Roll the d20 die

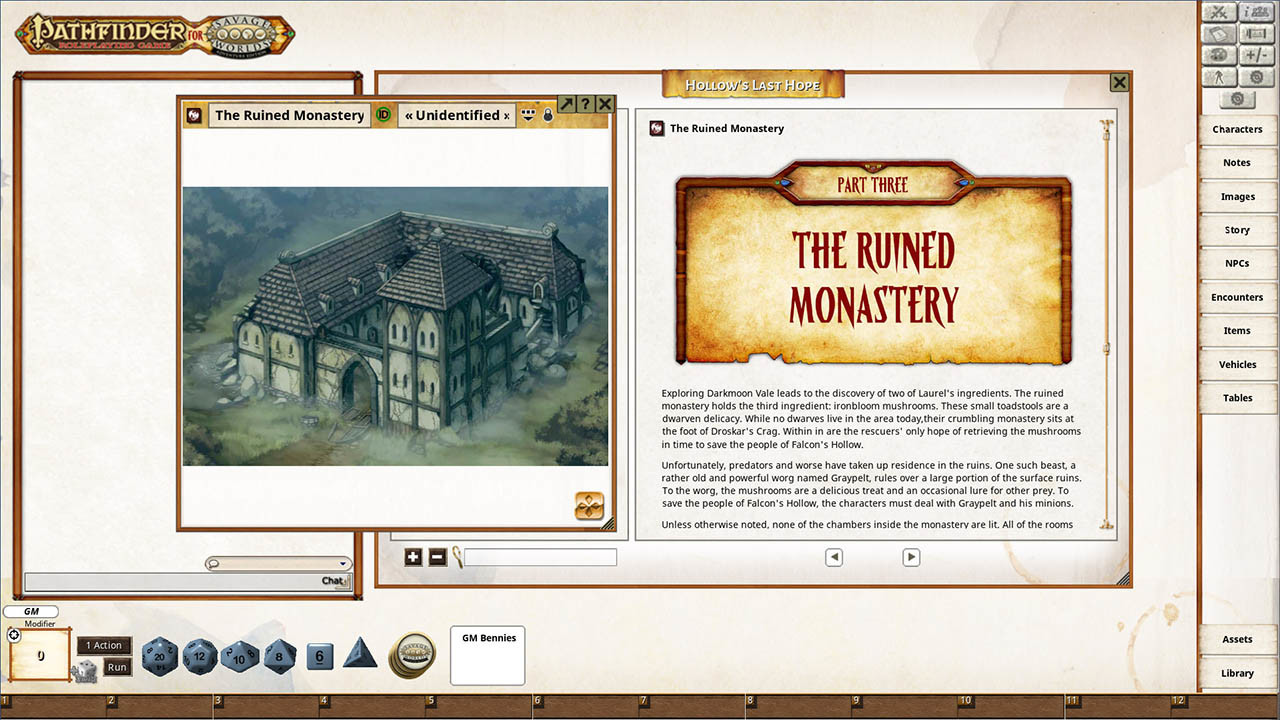(160, 657)
